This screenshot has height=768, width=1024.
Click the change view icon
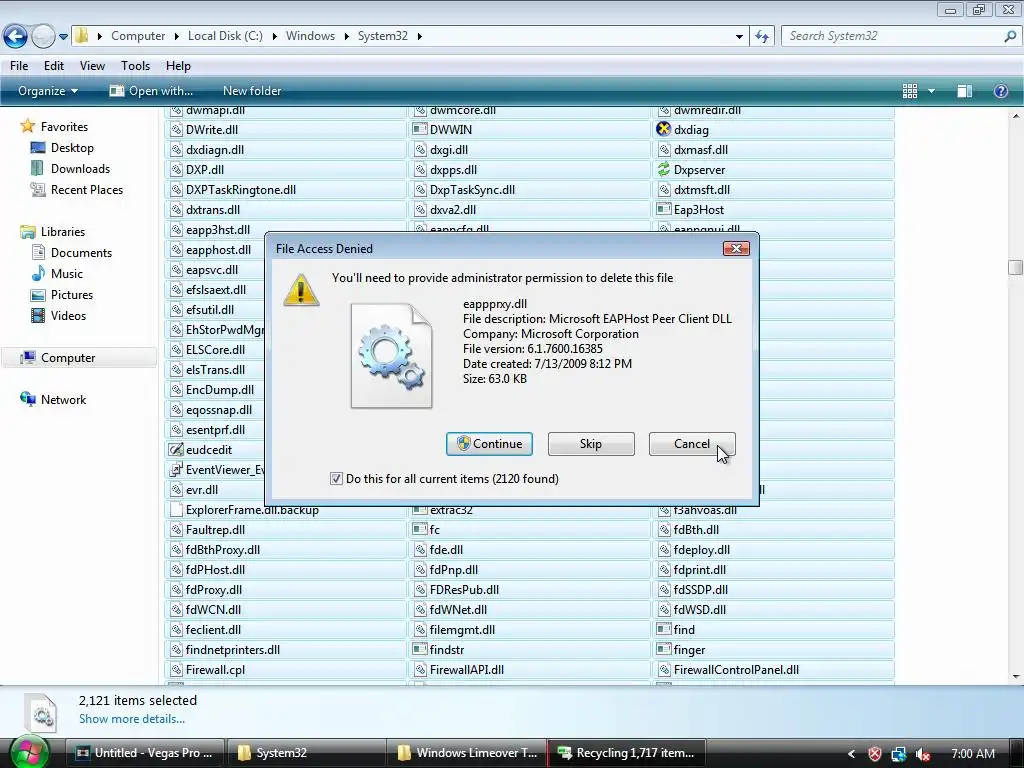pos(910,91)
